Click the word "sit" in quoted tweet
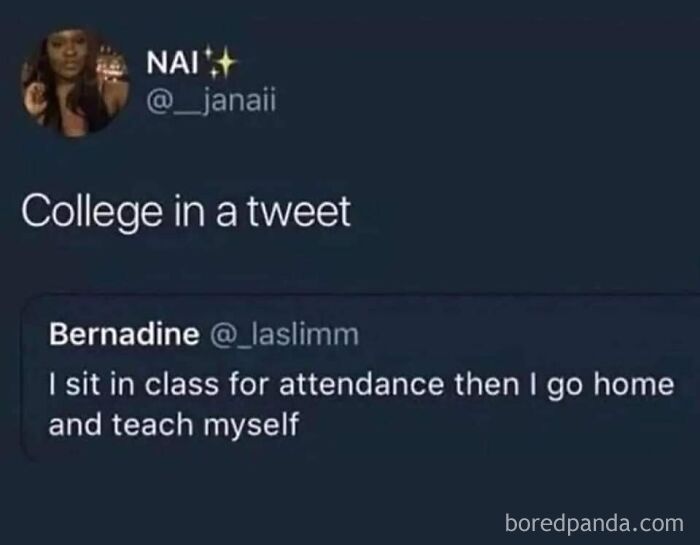 click(81, 384)
